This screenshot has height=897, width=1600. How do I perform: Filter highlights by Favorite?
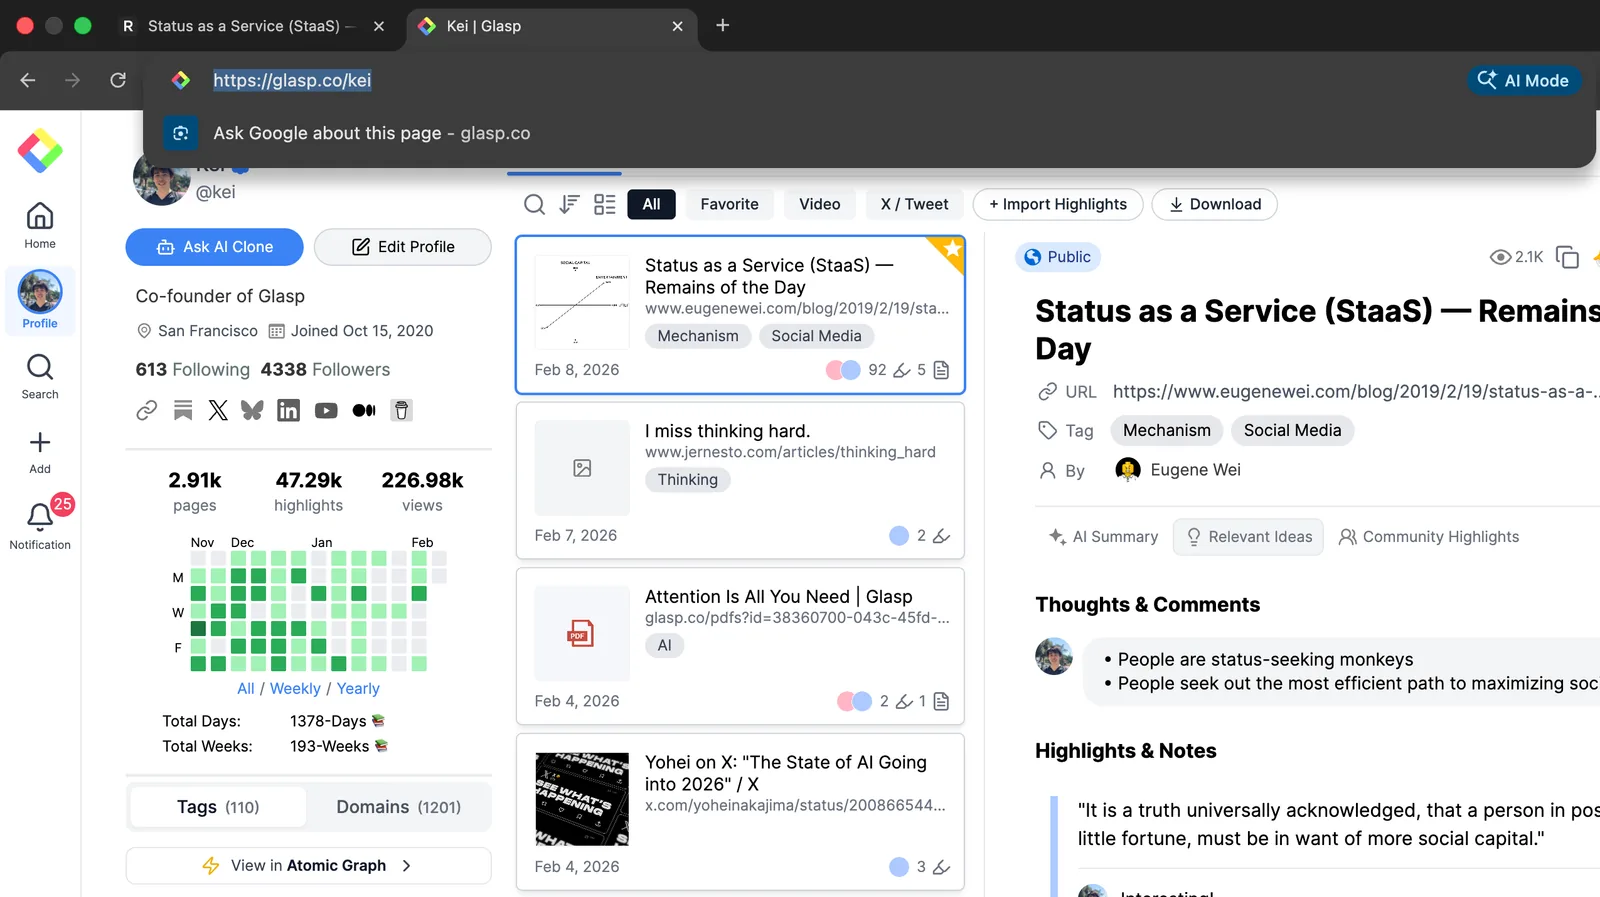pos(729,204)
